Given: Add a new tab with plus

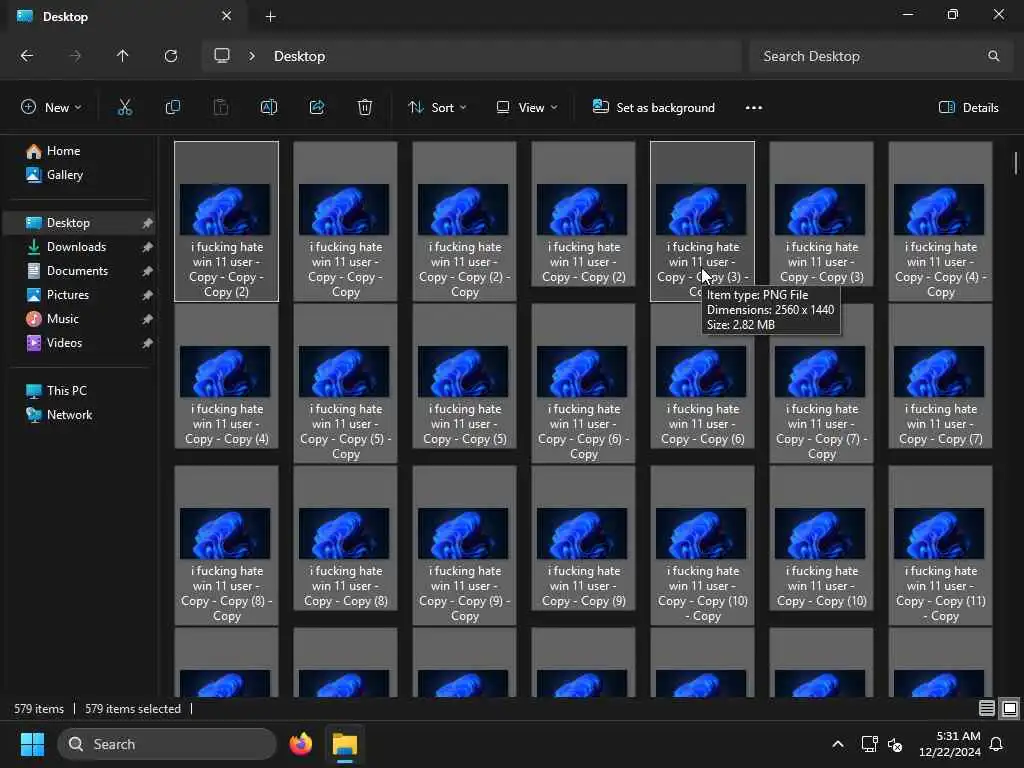Looking at the screenshot, I should point(270,16).
